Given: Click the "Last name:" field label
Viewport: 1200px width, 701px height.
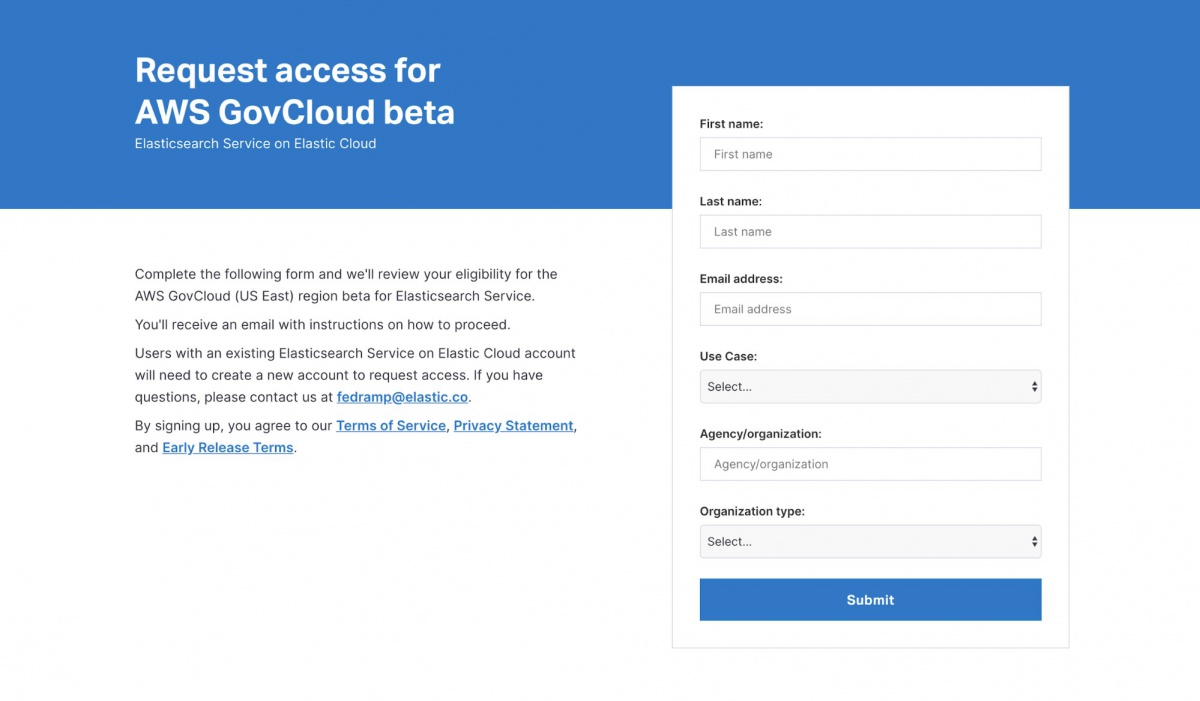Looking at the screenshot, I should (730, 201).
